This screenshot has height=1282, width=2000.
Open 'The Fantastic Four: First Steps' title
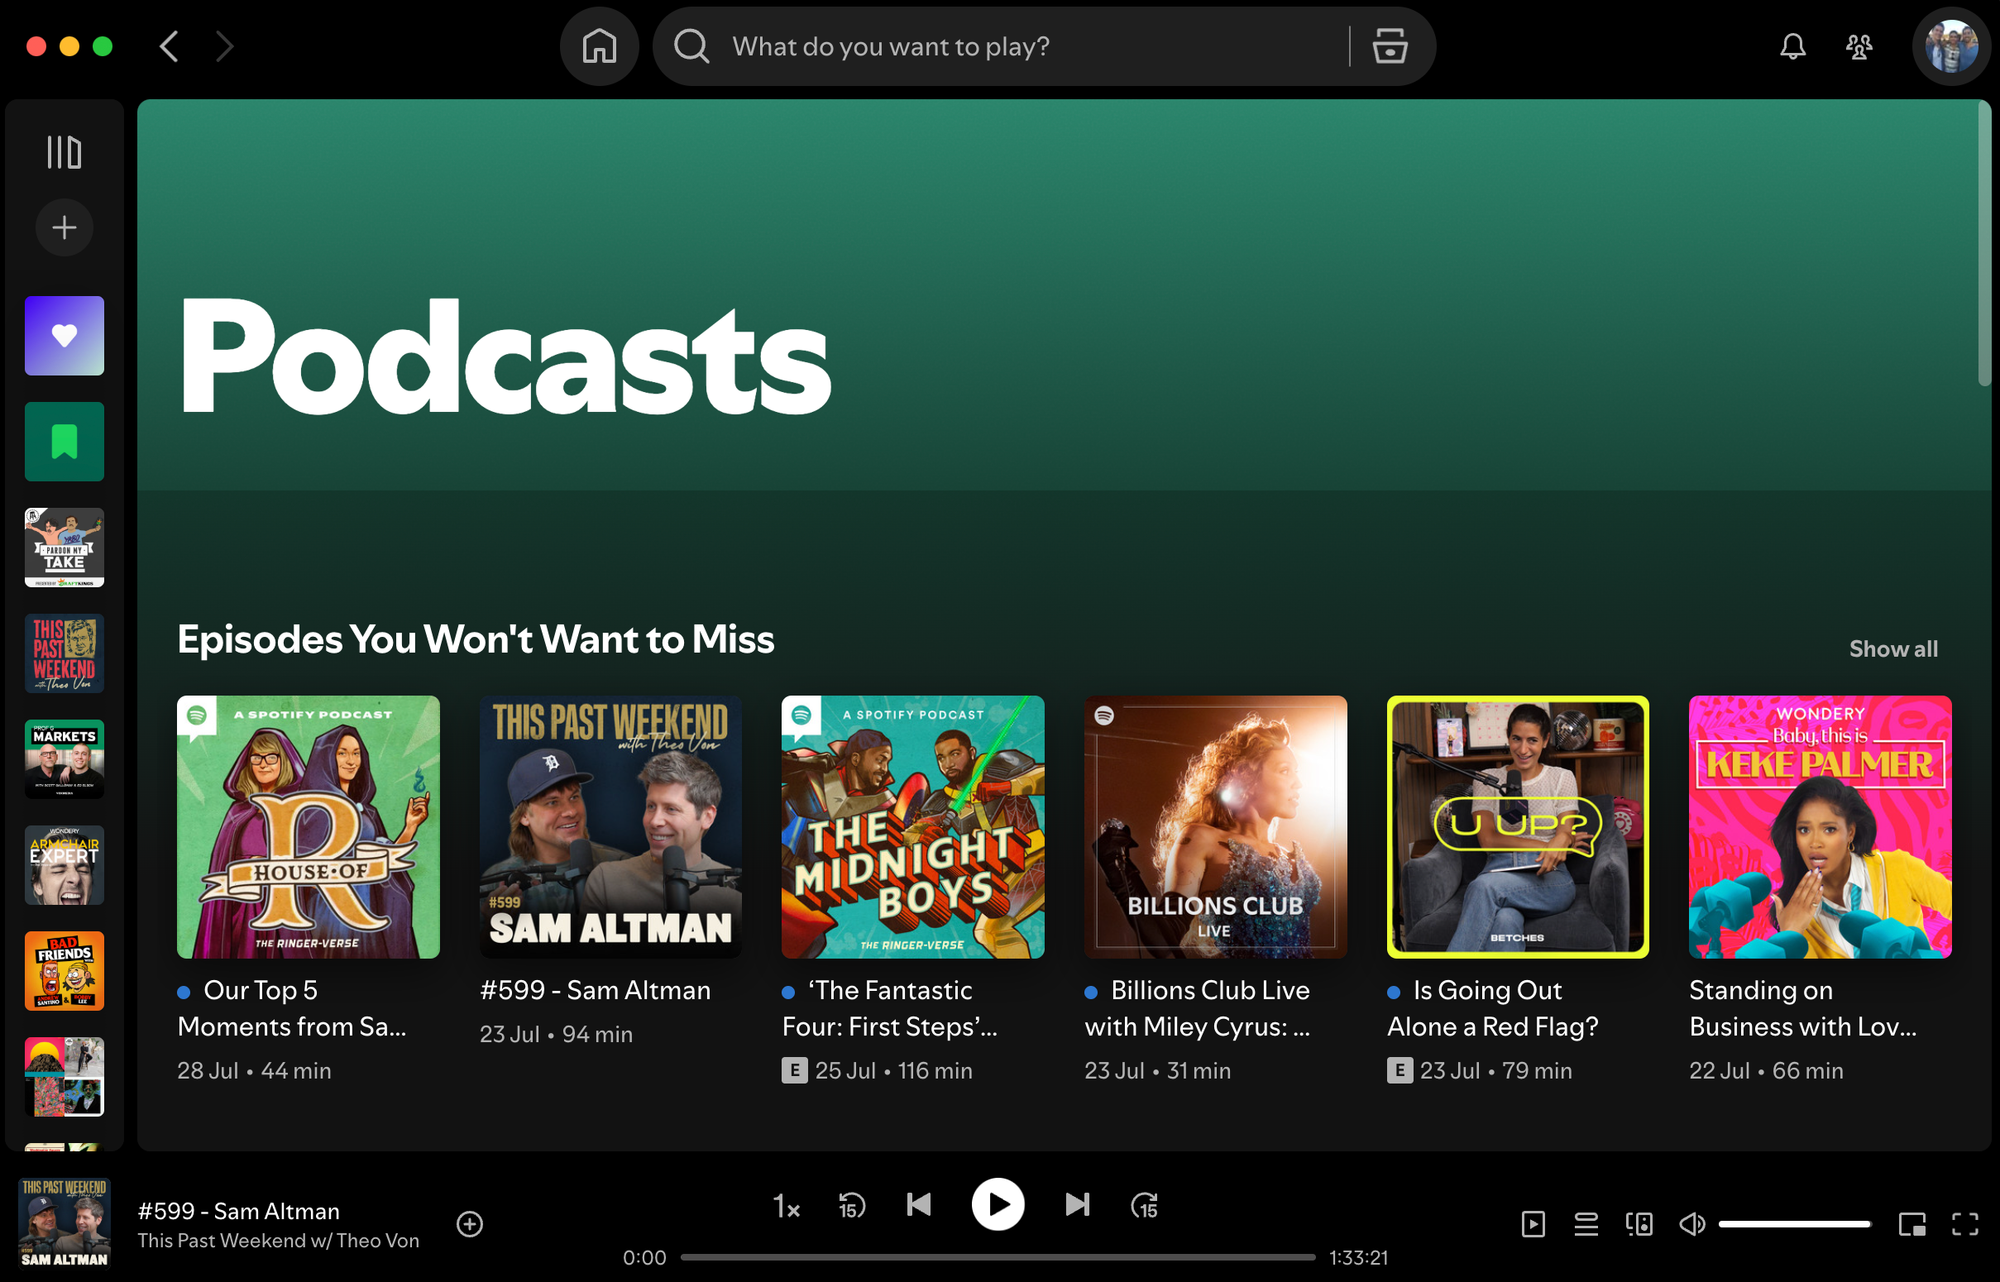pyautogui.click(x=890, y=1008)
